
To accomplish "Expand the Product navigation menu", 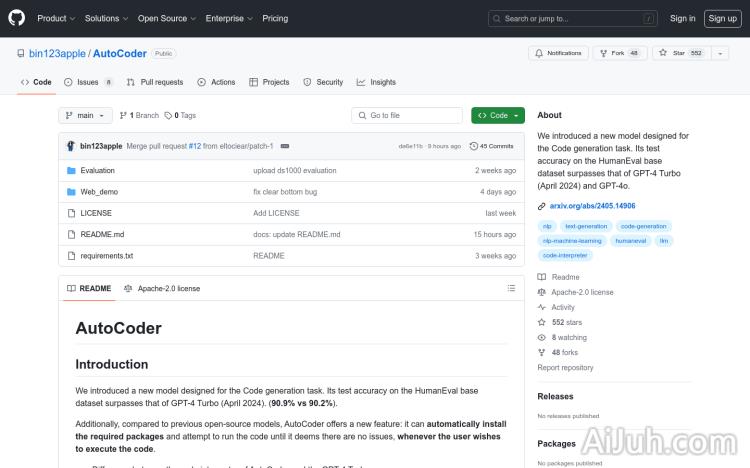I will (55, 18).
